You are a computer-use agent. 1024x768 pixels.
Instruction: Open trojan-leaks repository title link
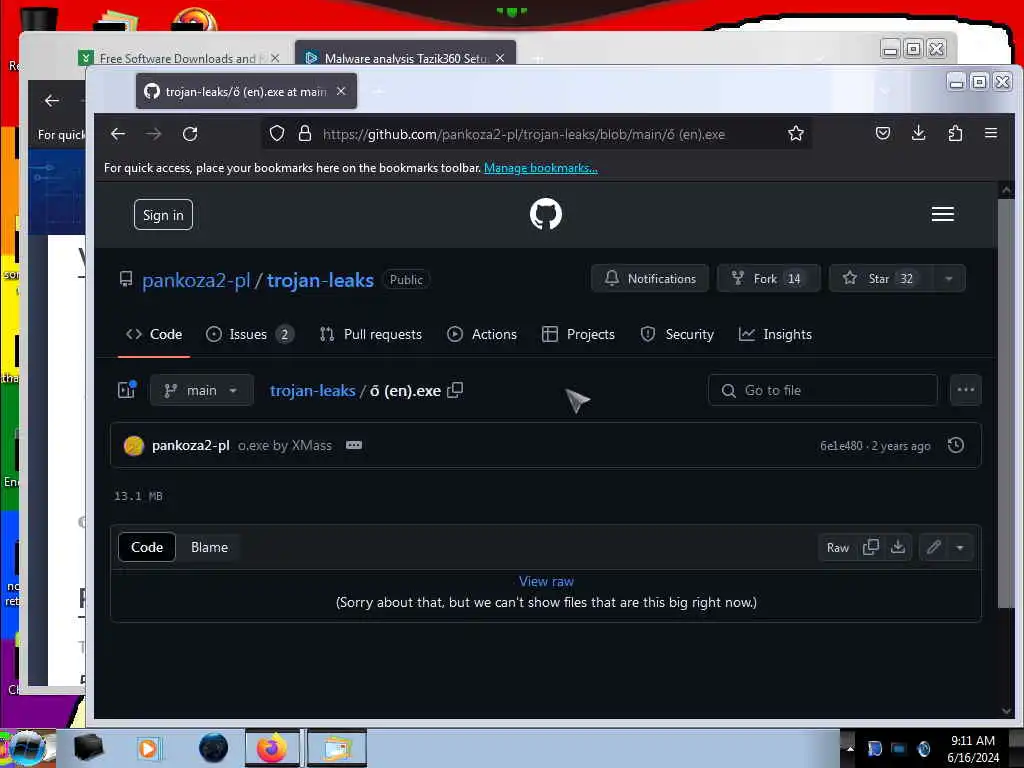tap(320, 280)
